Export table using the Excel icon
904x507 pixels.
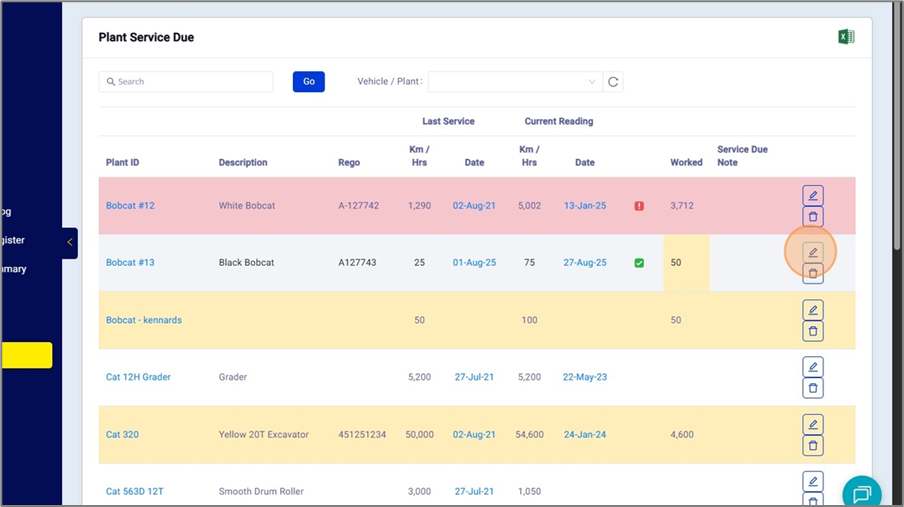click(845, 37)
